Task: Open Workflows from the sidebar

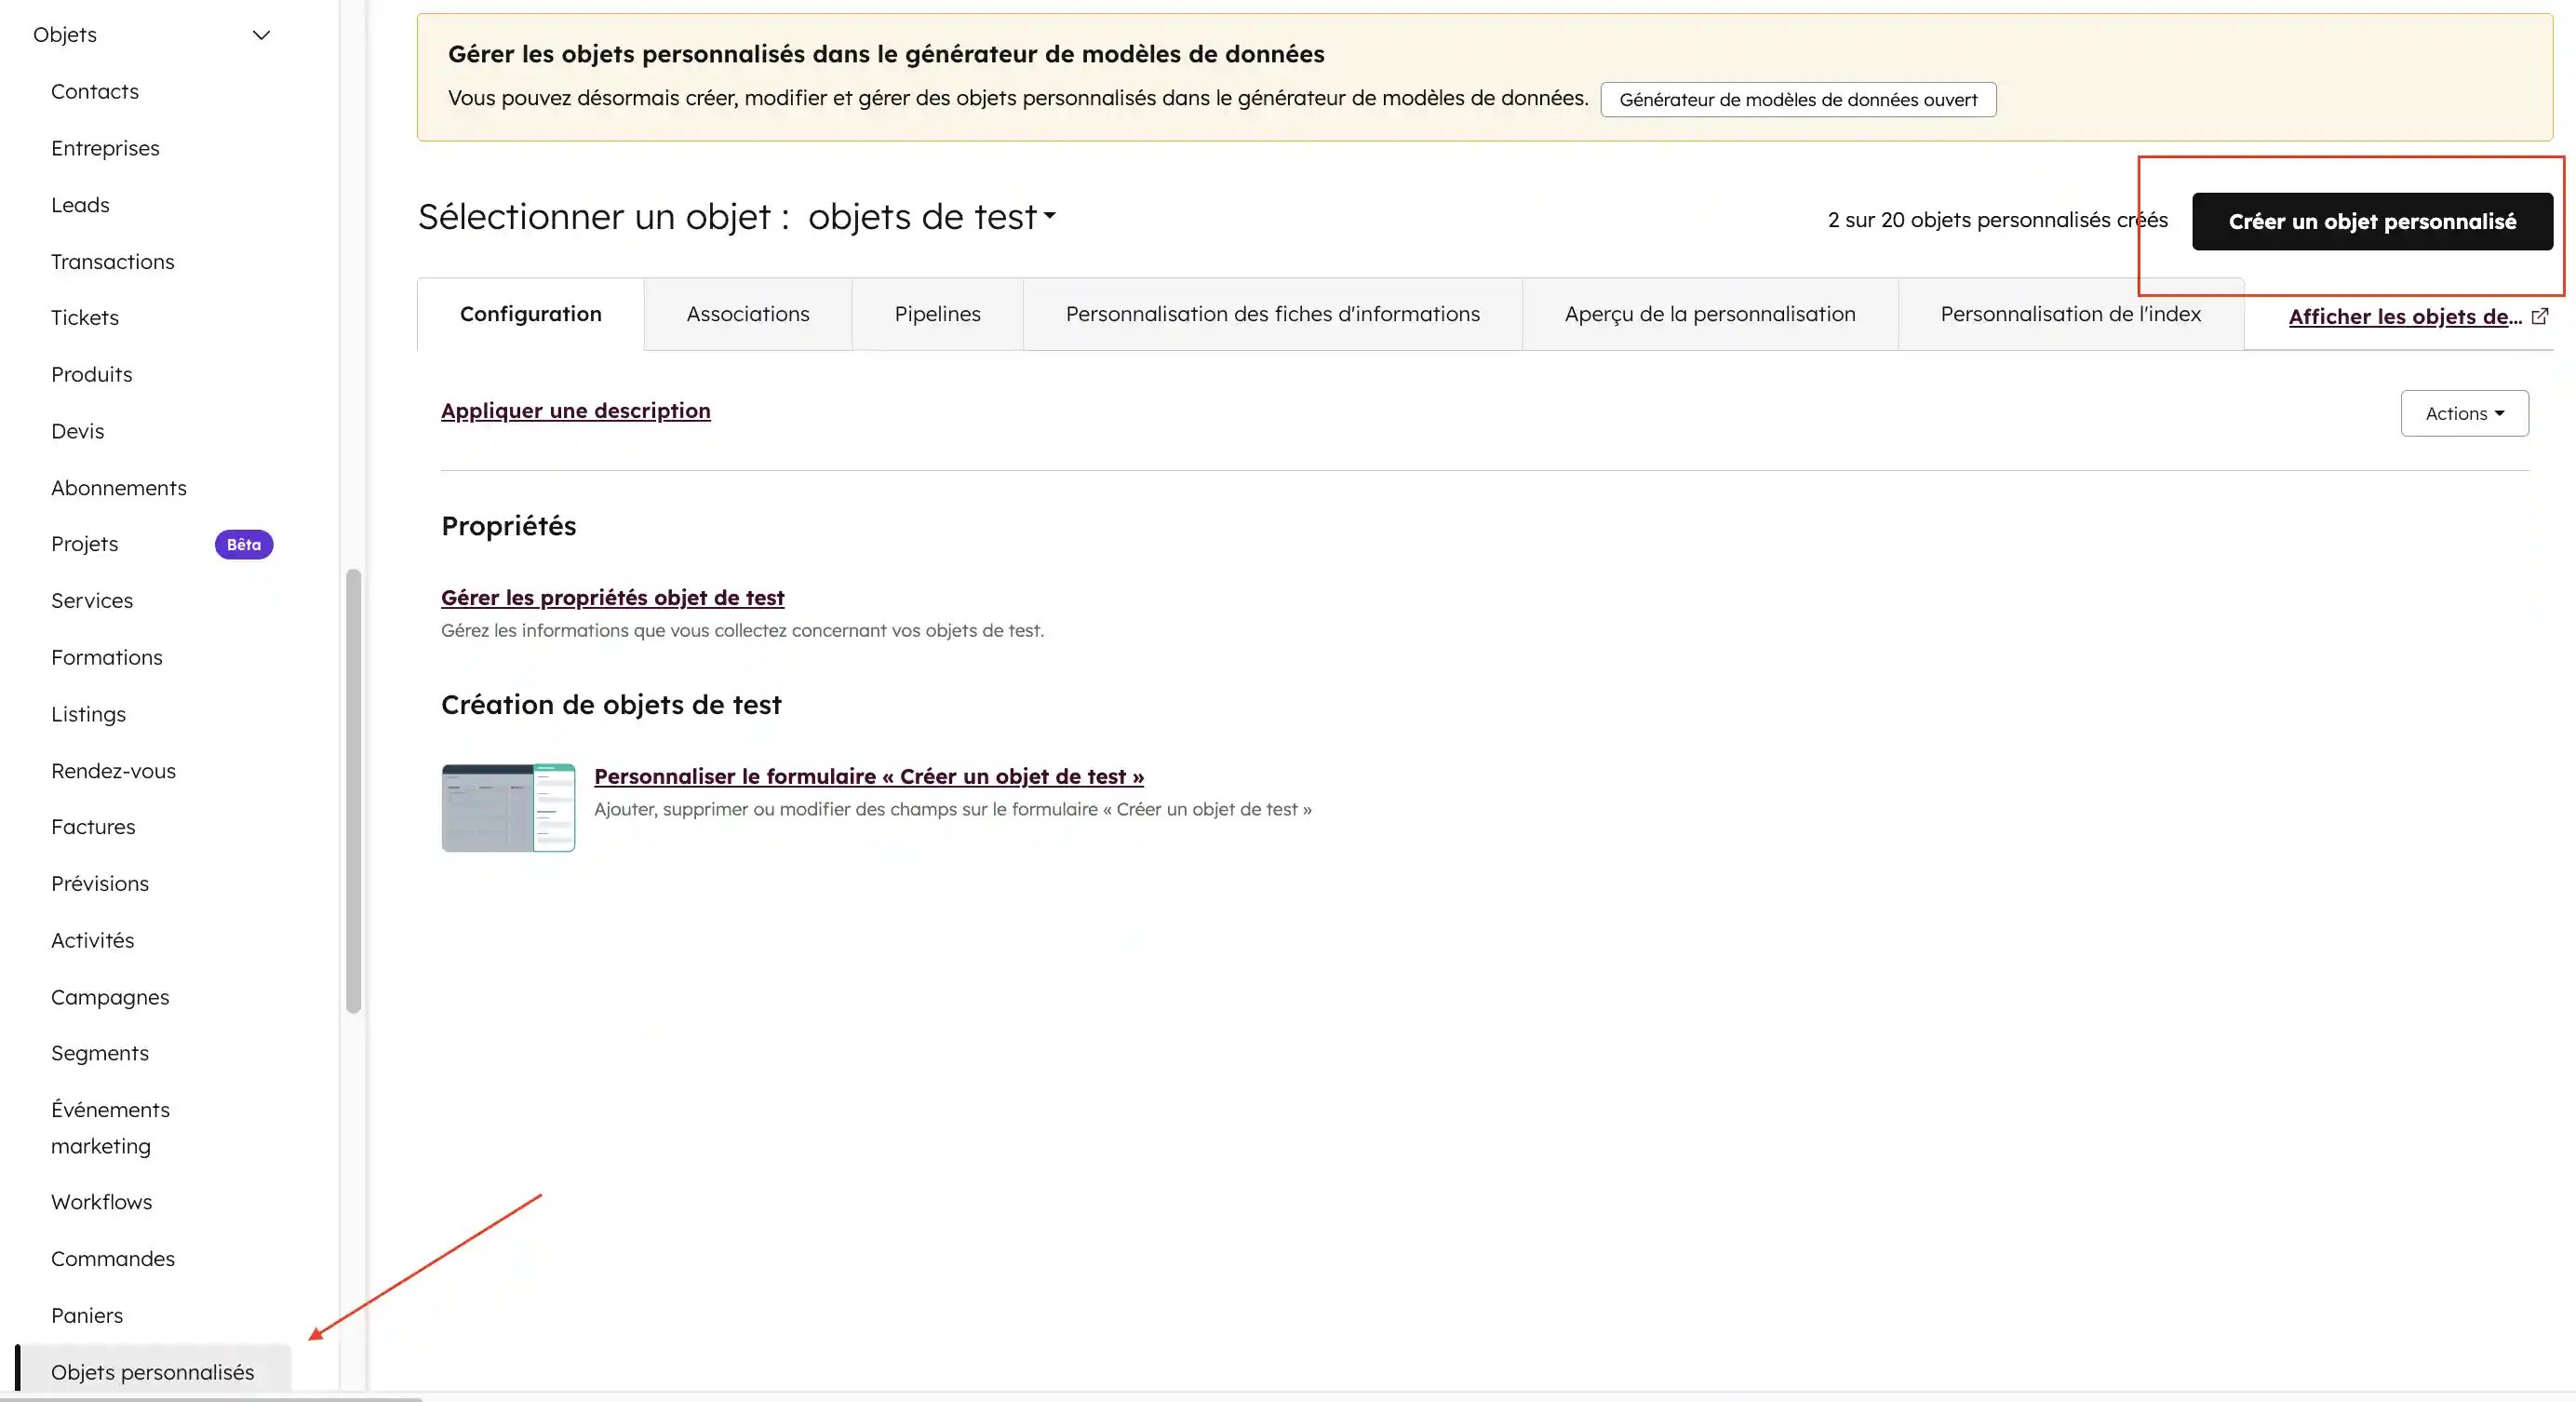Action: [x=101, y=1202]
